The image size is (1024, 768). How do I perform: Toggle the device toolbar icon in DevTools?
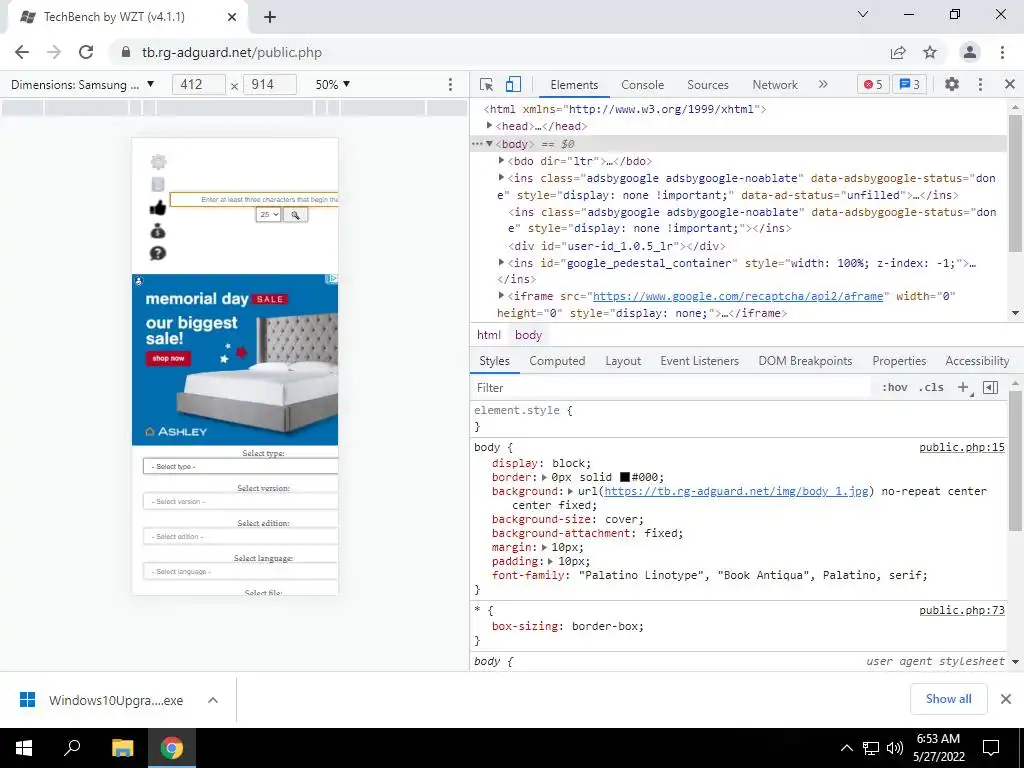[x=513, y=84]
